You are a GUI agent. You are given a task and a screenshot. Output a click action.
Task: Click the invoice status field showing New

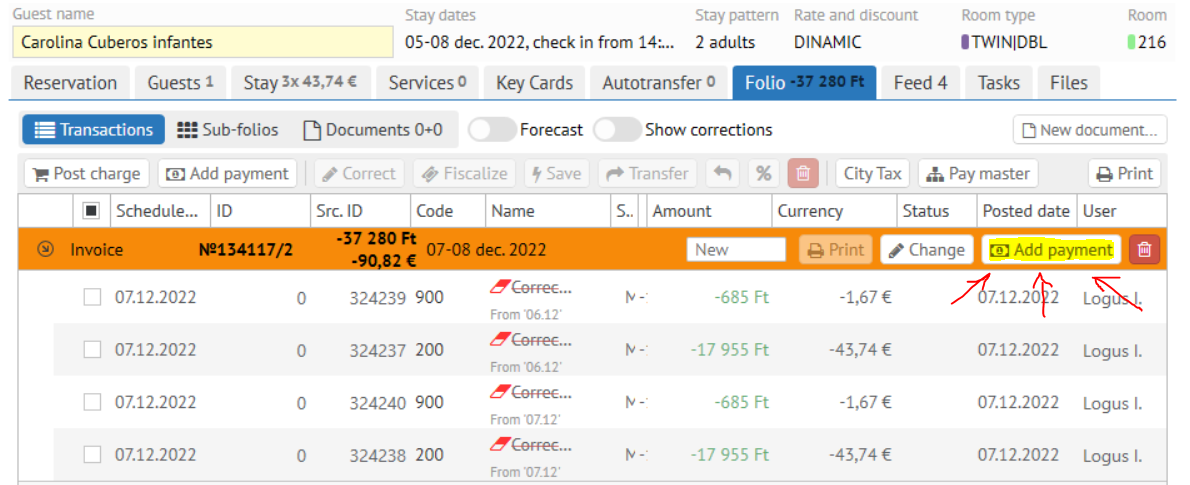736,250
